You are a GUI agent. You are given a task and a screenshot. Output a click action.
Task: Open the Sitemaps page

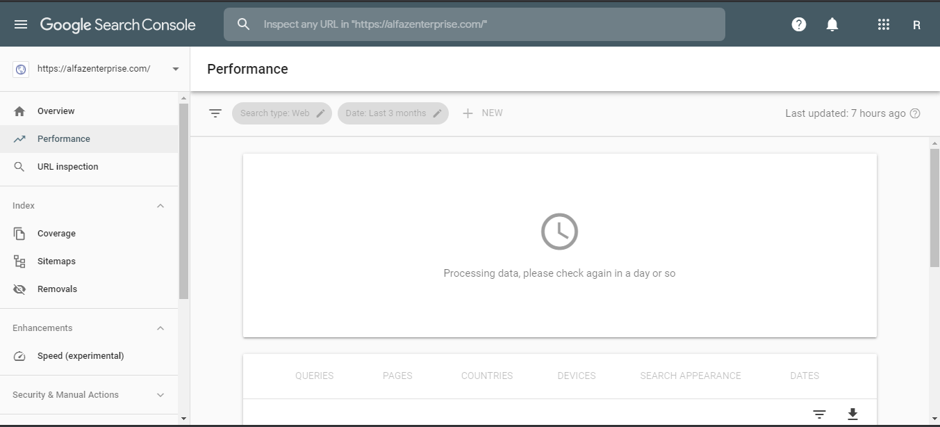89,261
